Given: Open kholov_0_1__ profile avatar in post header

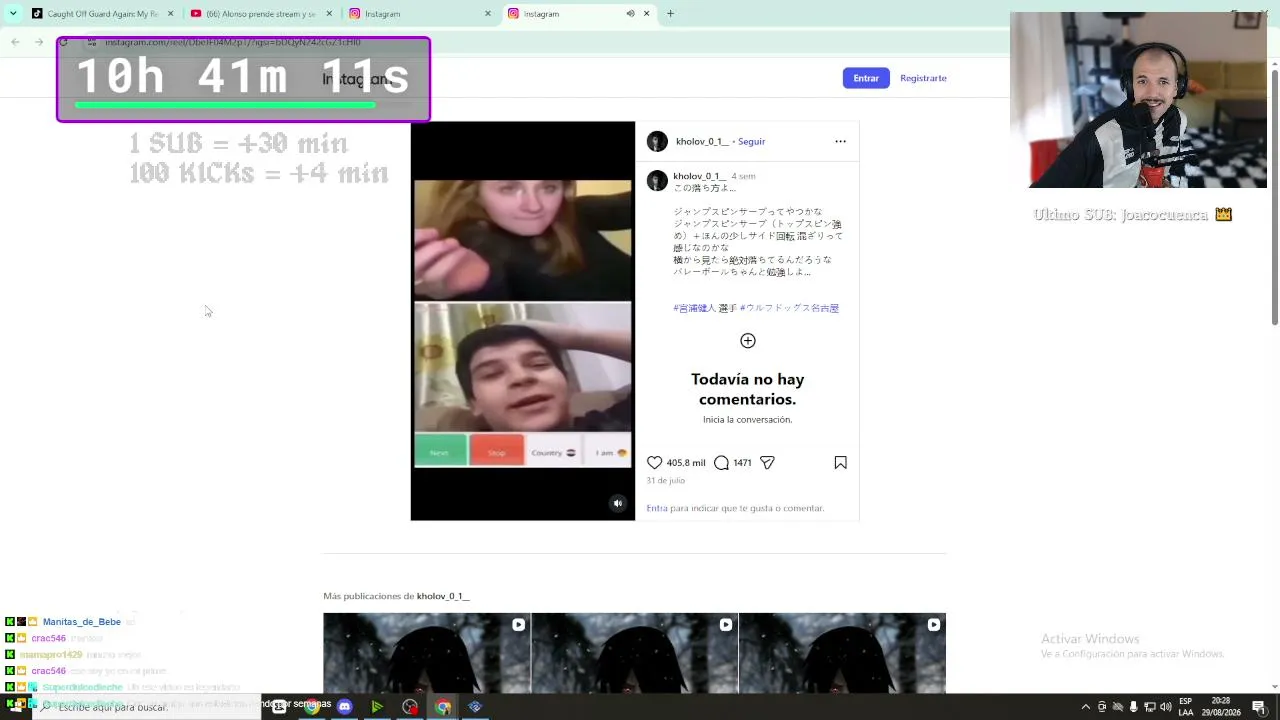Looking at the screenshot, I should (x=657, y=141).
